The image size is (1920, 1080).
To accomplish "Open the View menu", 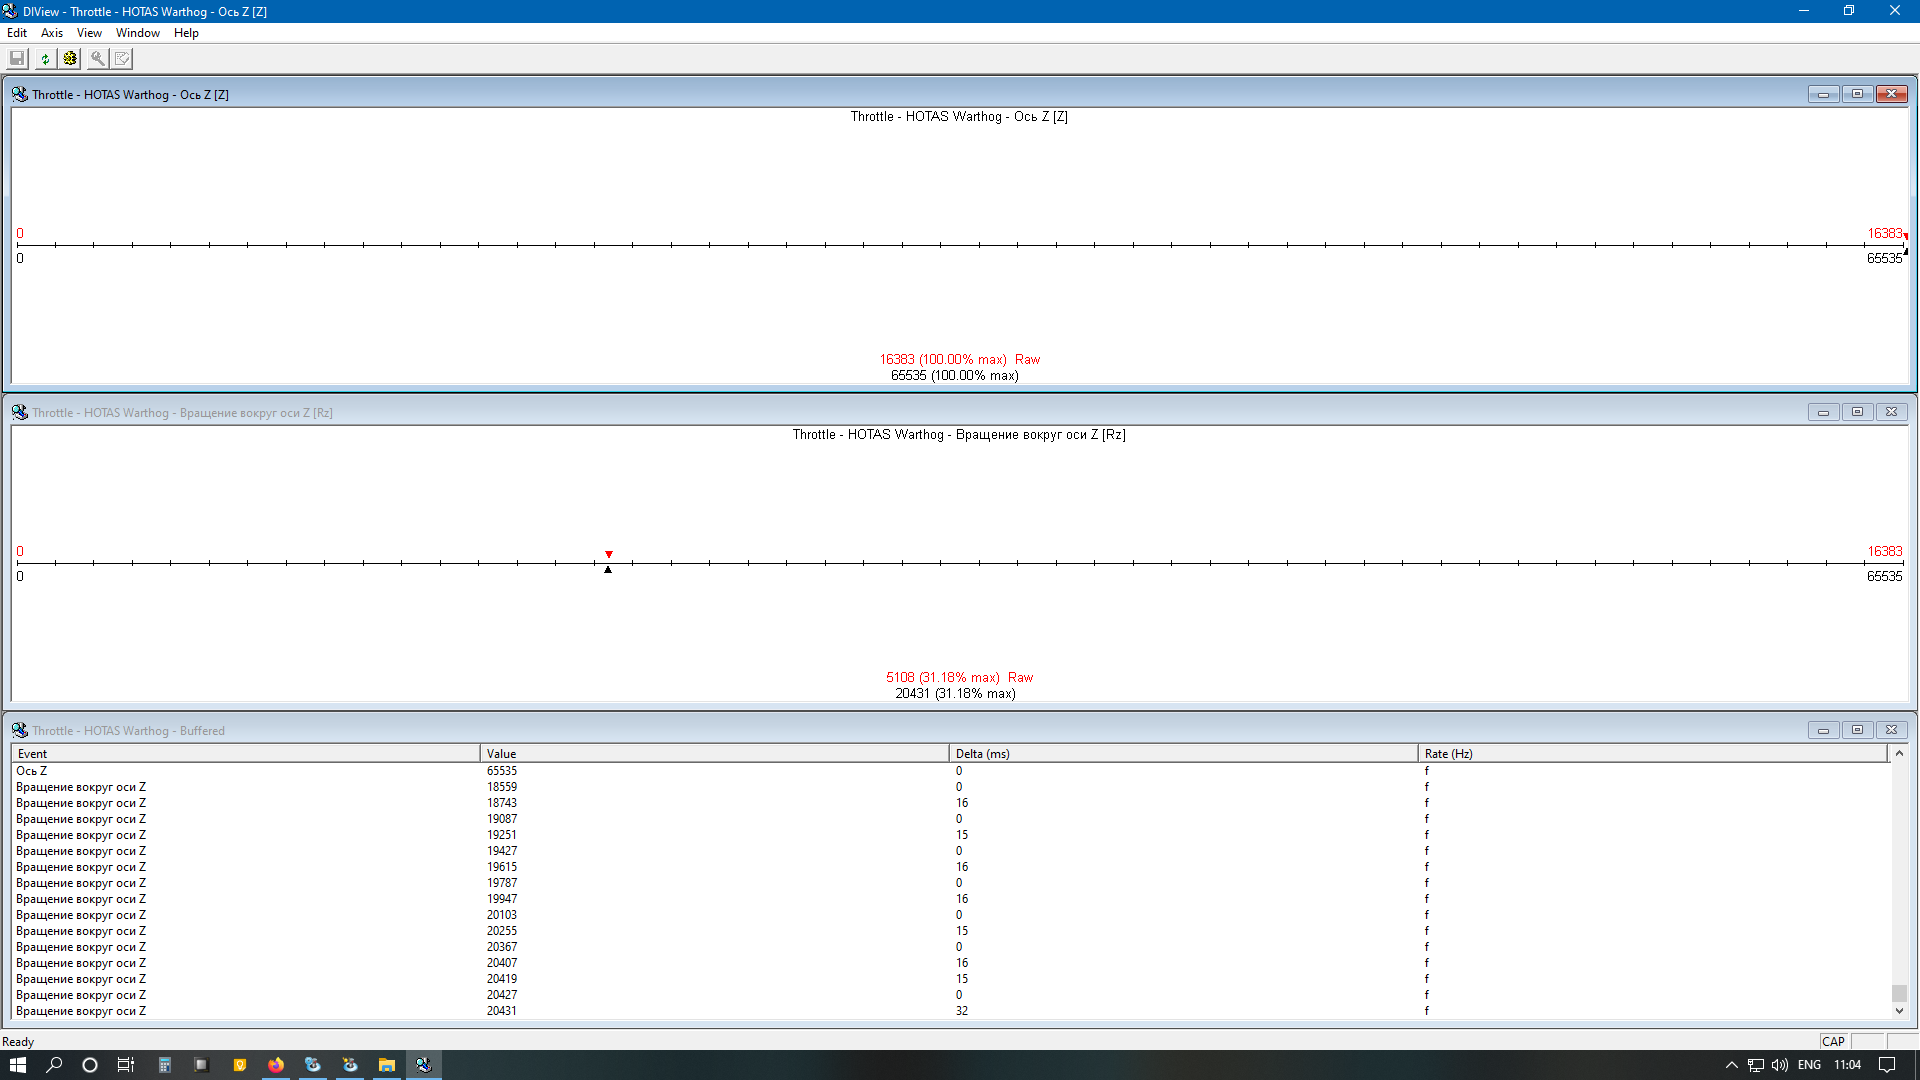I will coord(89,33).
